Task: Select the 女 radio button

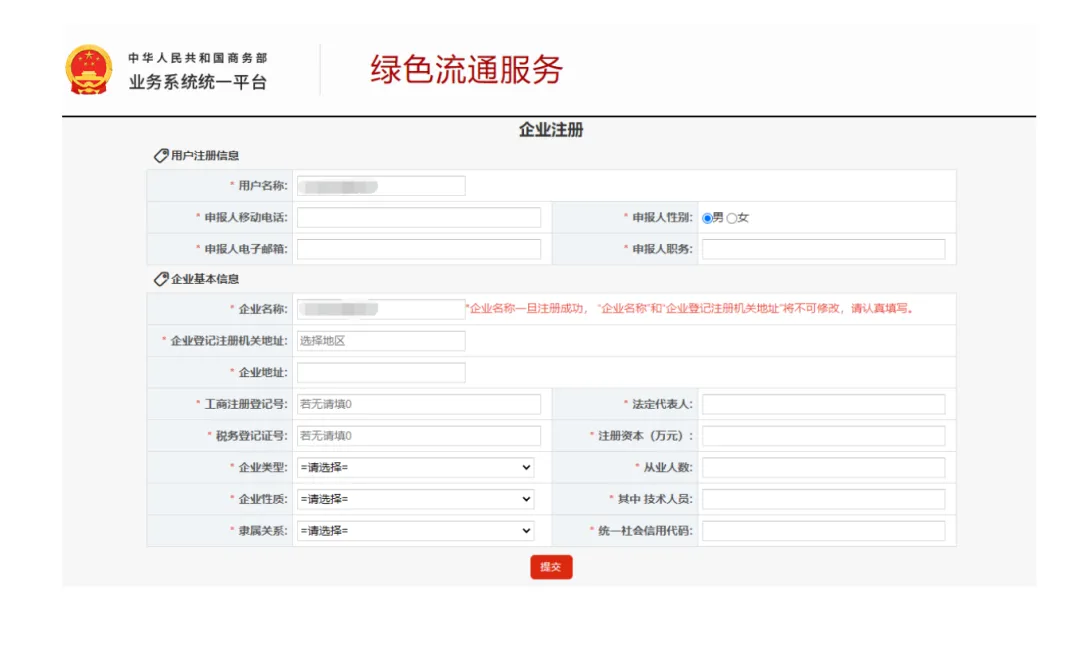Action: tap(731, 218)
